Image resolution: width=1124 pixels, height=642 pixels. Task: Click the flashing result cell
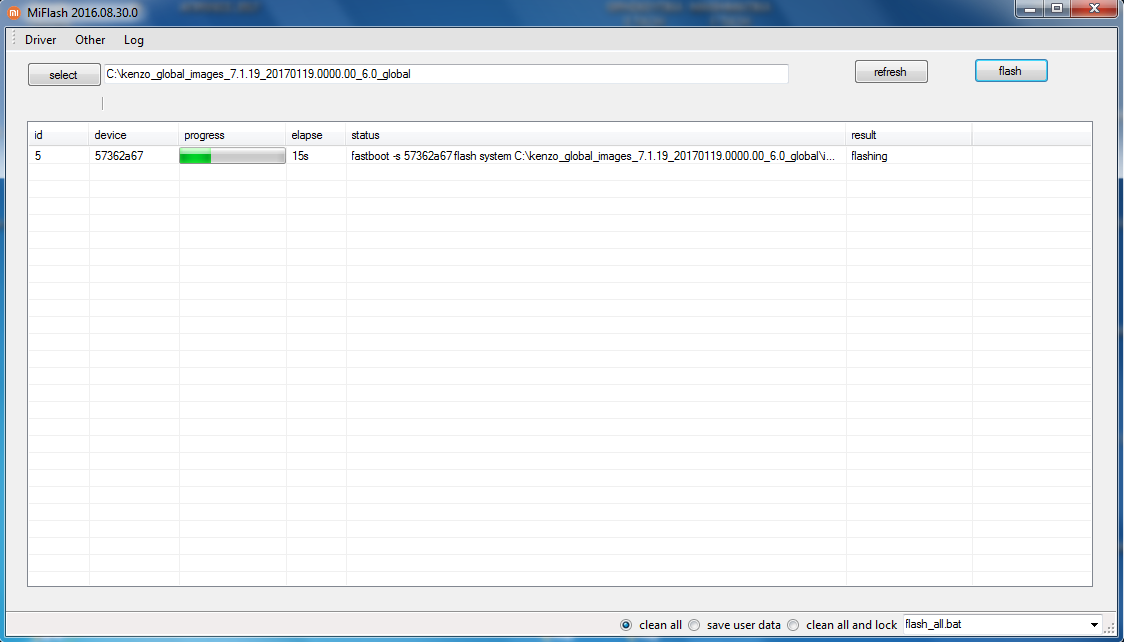[869, 156]
